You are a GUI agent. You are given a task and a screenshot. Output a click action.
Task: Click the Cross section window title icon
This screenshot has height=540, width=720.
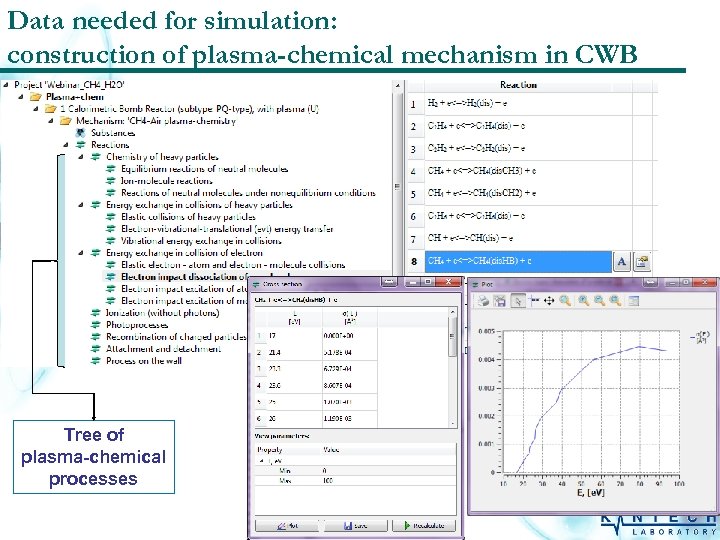point(256,284)
